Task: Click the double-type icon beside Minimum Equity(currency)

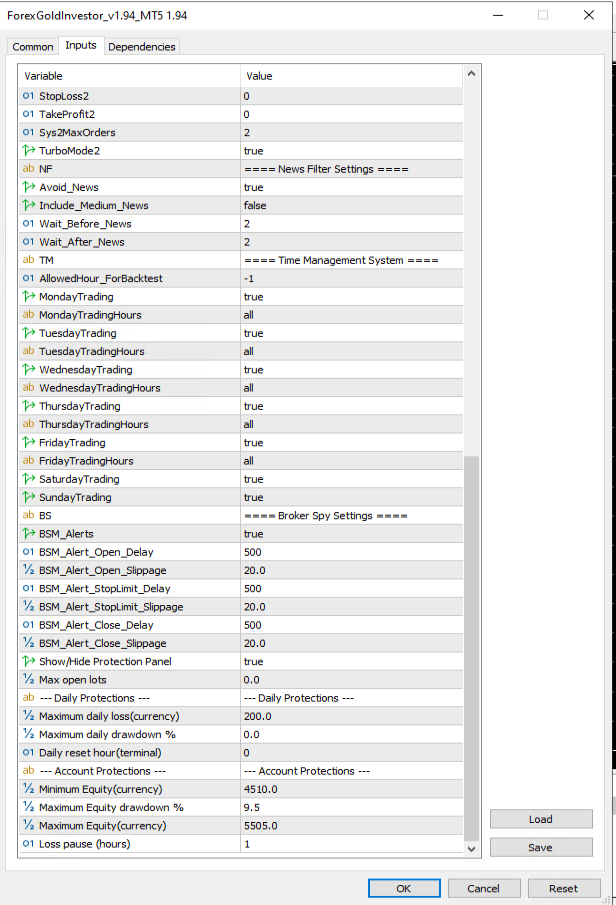Action: pyautogui.click(x=28, y=789)
